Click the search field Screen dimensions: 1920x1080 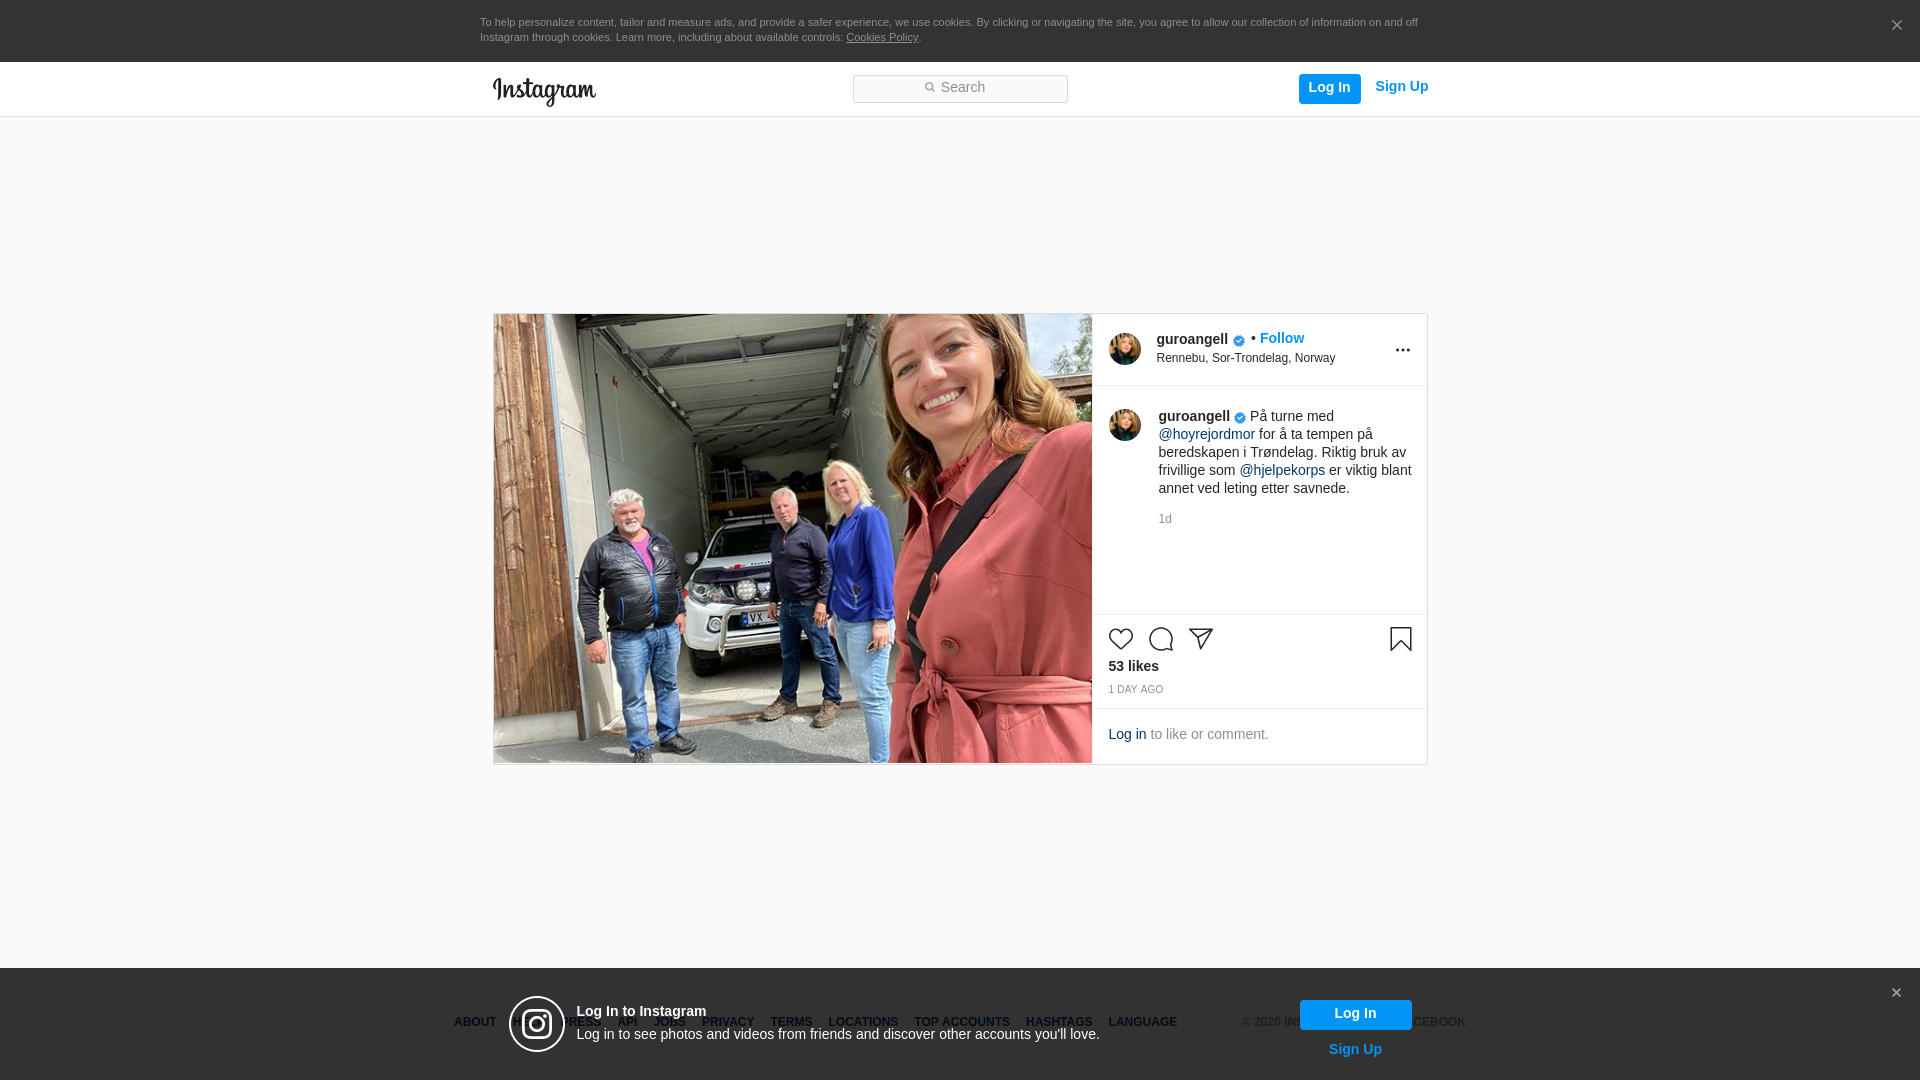[x=960, y=89]
